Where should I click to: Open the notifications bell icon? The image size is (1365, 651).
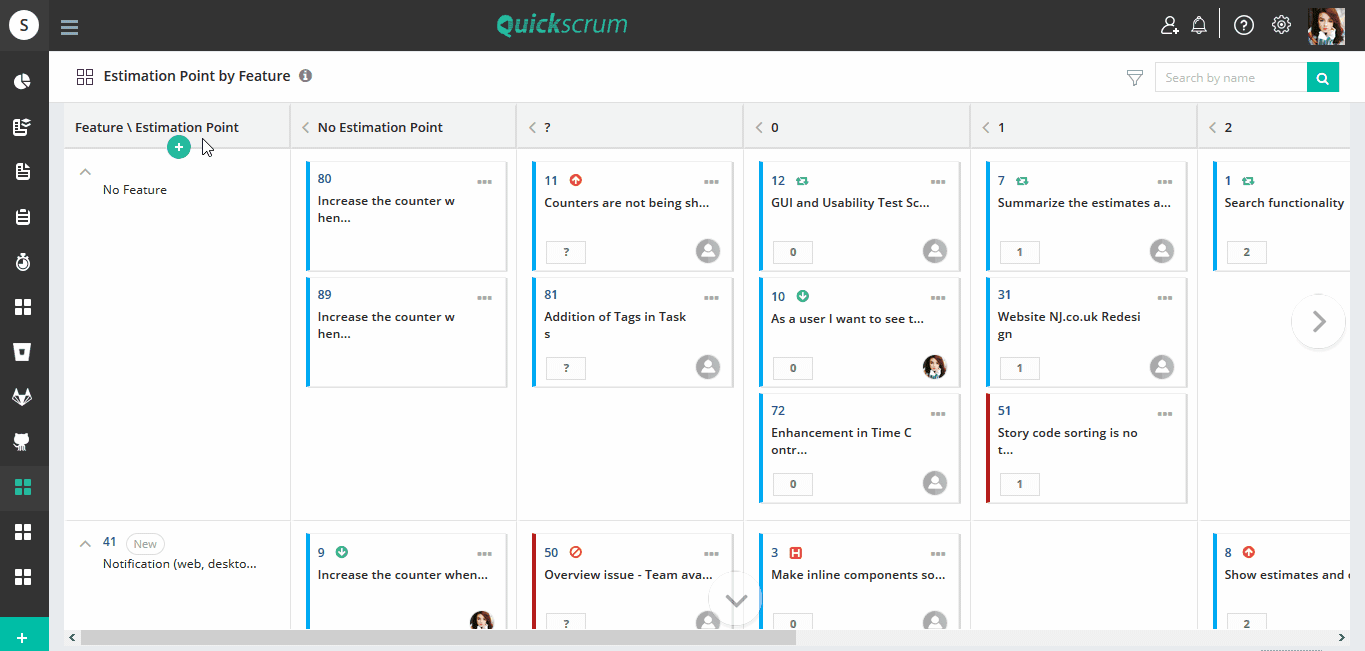click(1200, 24)
